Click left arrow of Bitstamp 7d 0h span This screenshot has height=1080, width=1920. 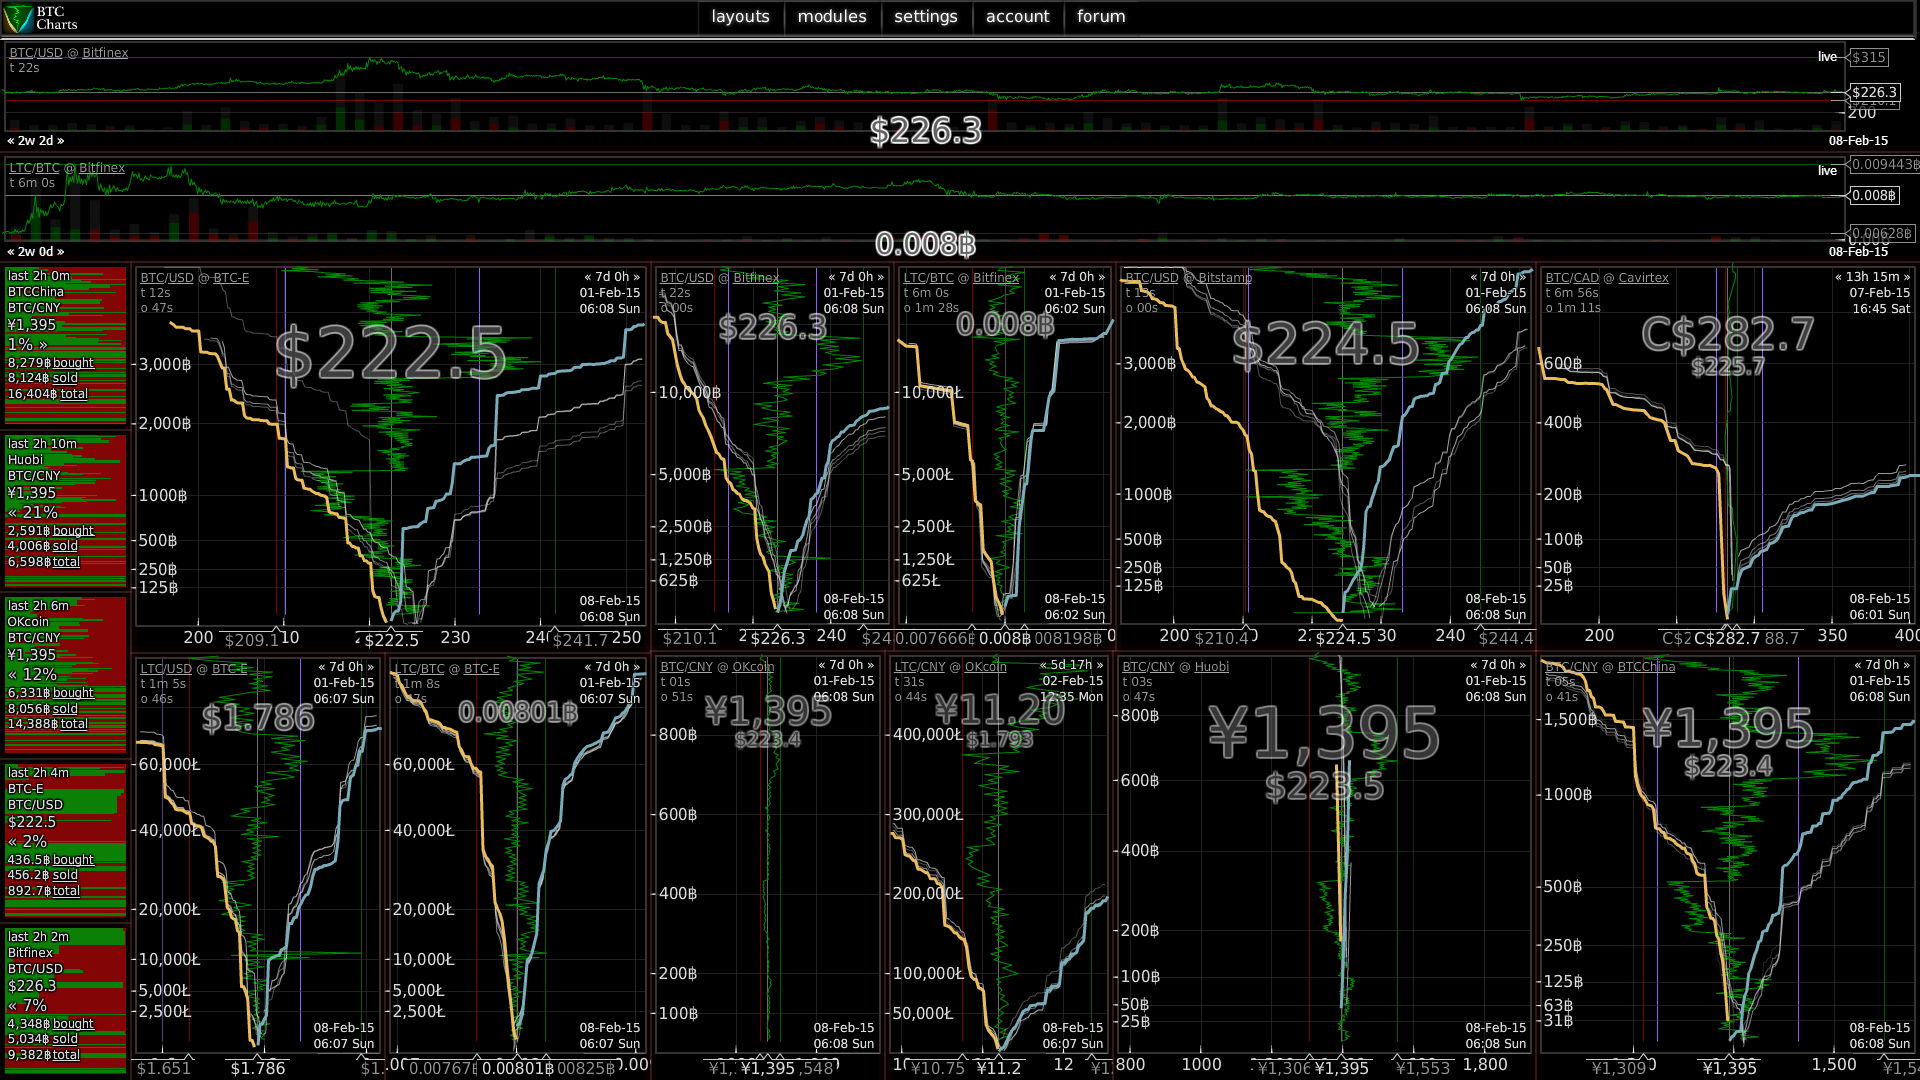[x=1474, y=277]
